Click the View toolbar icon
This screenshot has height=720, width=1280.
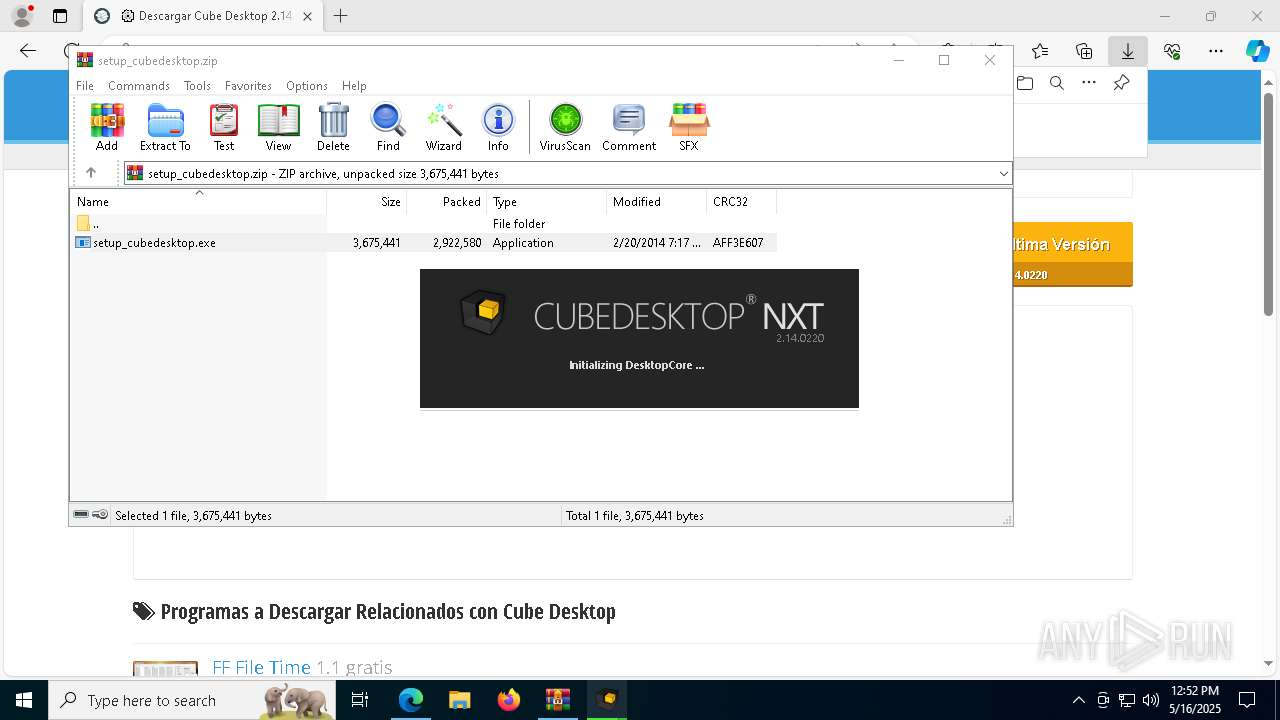tap(278, 127)
